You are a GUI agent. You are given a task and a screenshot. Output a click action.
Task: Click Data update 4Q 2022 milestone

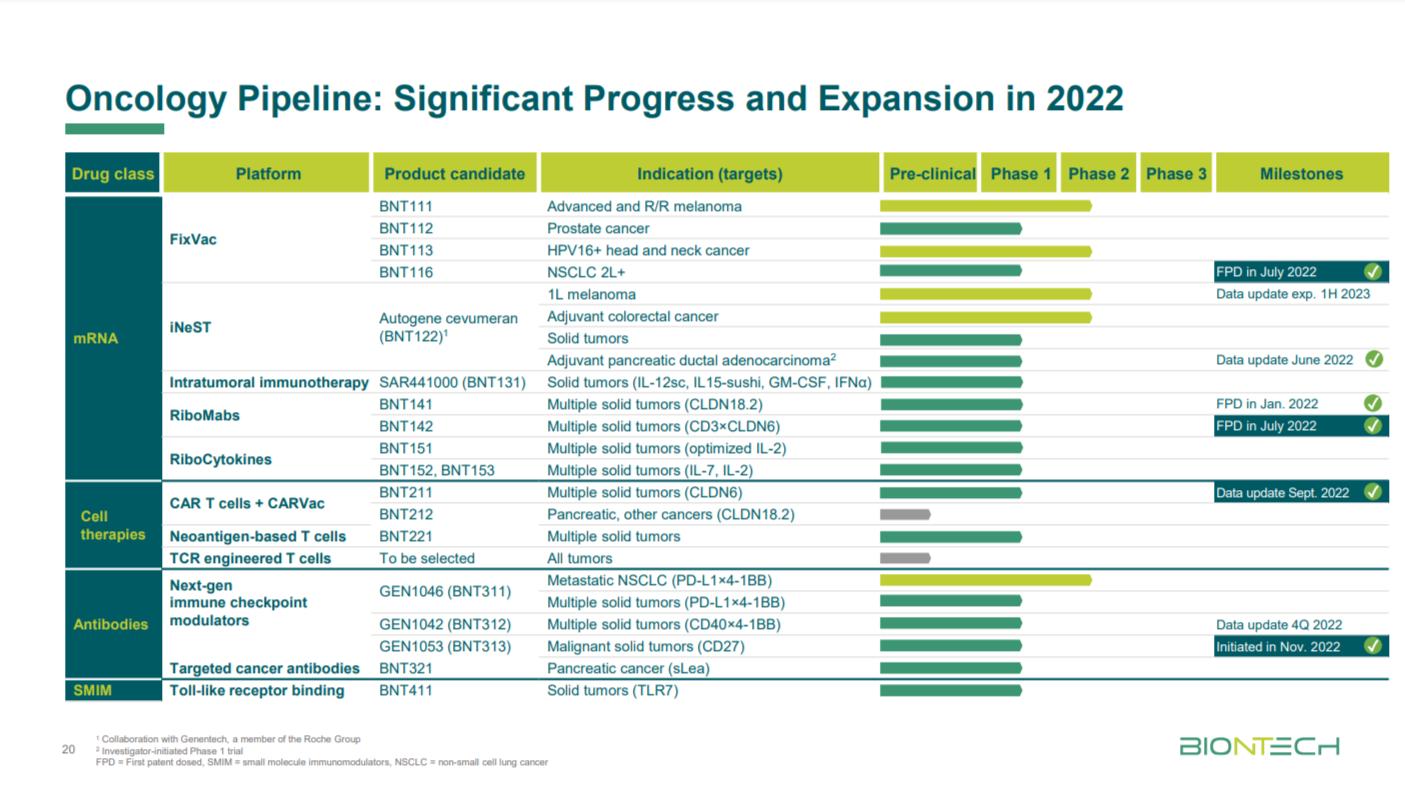(1279, 624)
